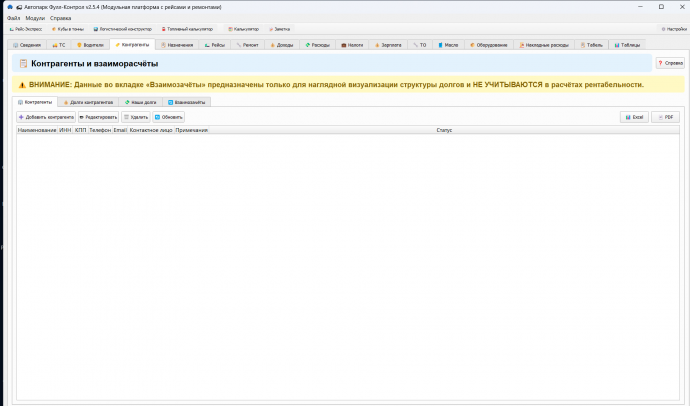Switch to the Назначения tab
This screenshot has width=690, height=406.
point(177,45)
